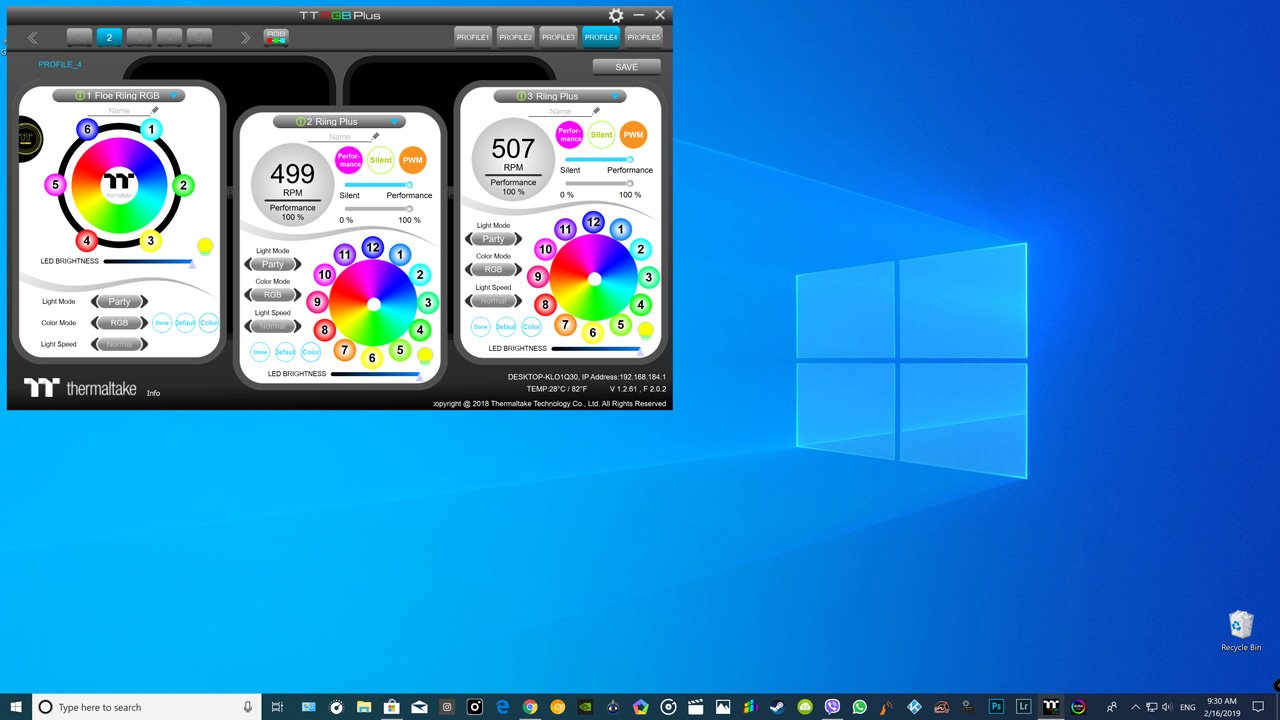
Task: Select PWM fan mode on 2 Riing Plus
Action: (412, 160)
